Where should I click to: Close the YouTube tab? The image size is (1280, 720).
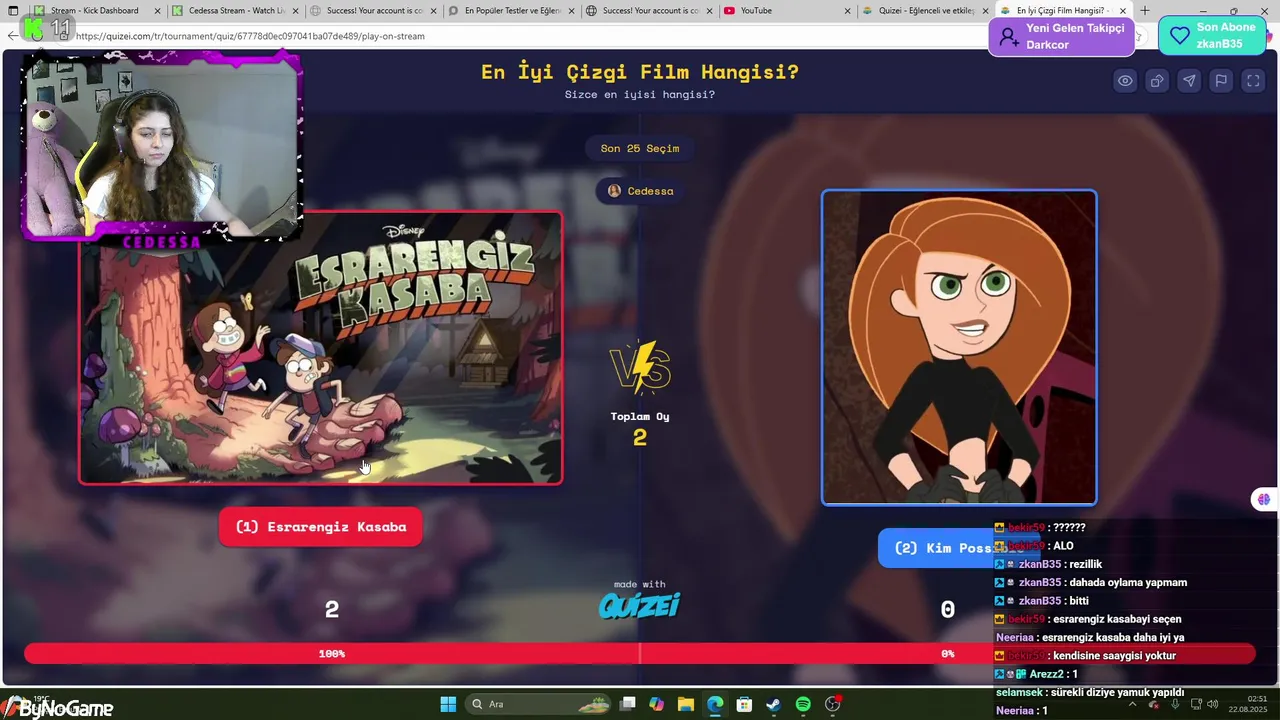click(848, 11)
